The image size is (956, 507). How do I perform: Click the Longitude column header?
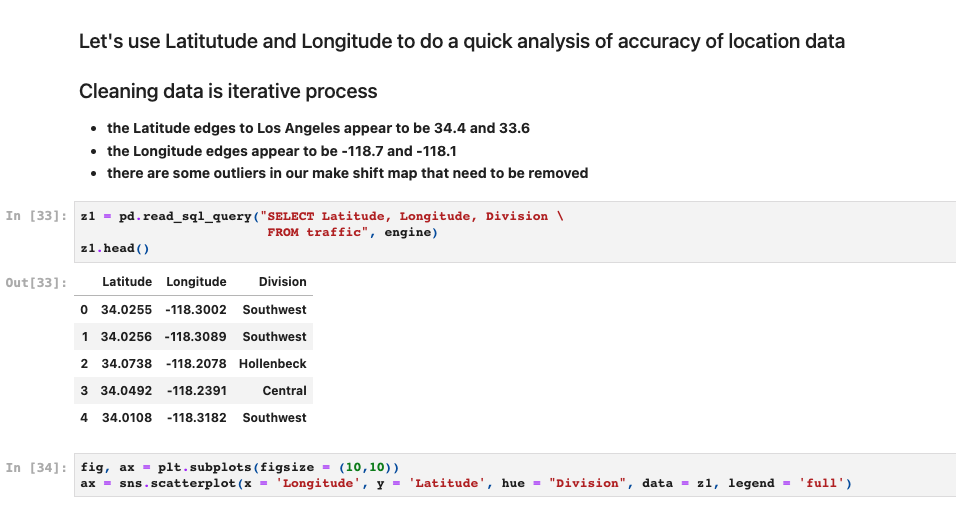[196, 282]
